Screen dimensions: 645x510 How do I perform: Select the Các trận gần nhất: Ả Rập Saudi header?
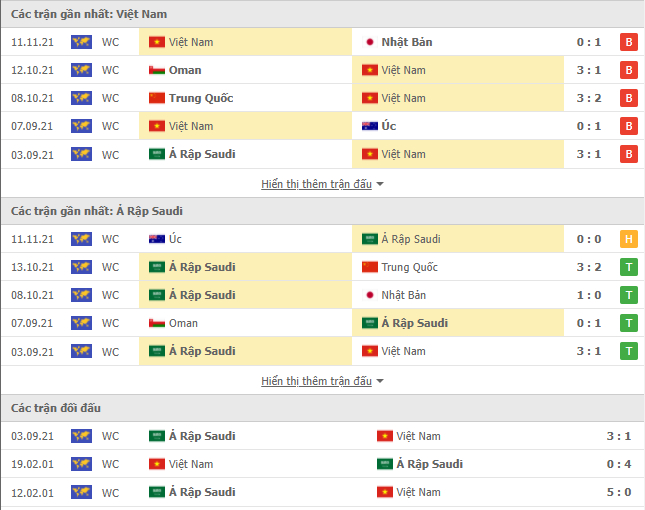97,211
